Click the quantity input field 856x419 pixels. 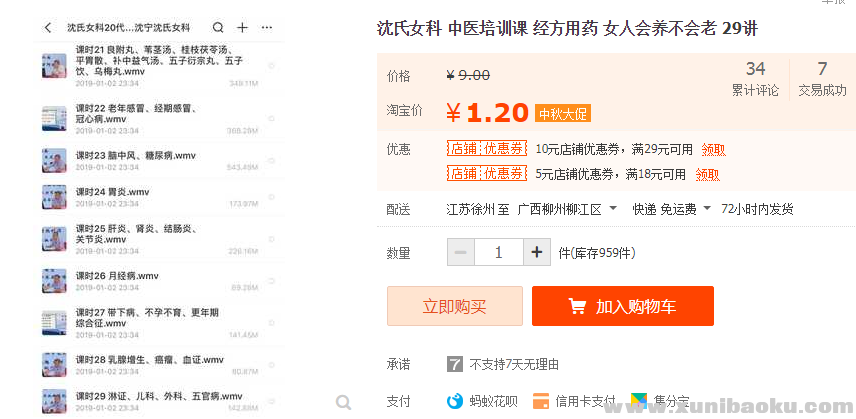[498, 252]
